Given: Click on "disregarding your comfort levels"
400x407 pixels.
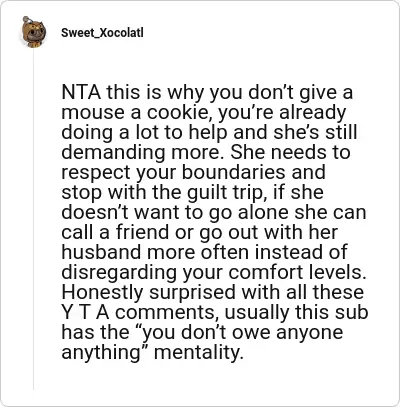Looking at the screenshot, I should (x=214, y=272).
